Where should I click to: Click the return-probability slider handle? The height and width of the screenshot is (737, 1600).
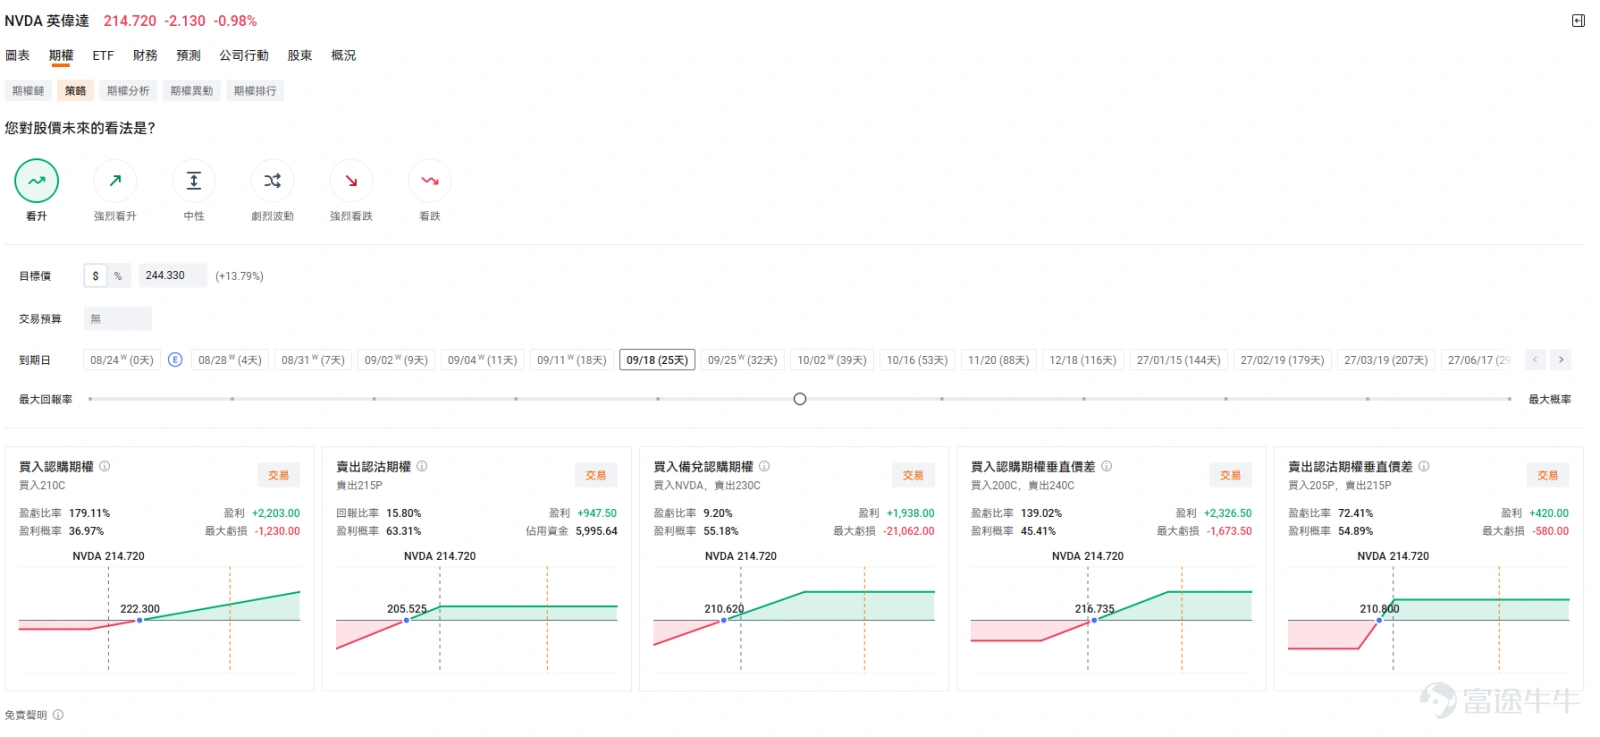click(x=800, y=399)
